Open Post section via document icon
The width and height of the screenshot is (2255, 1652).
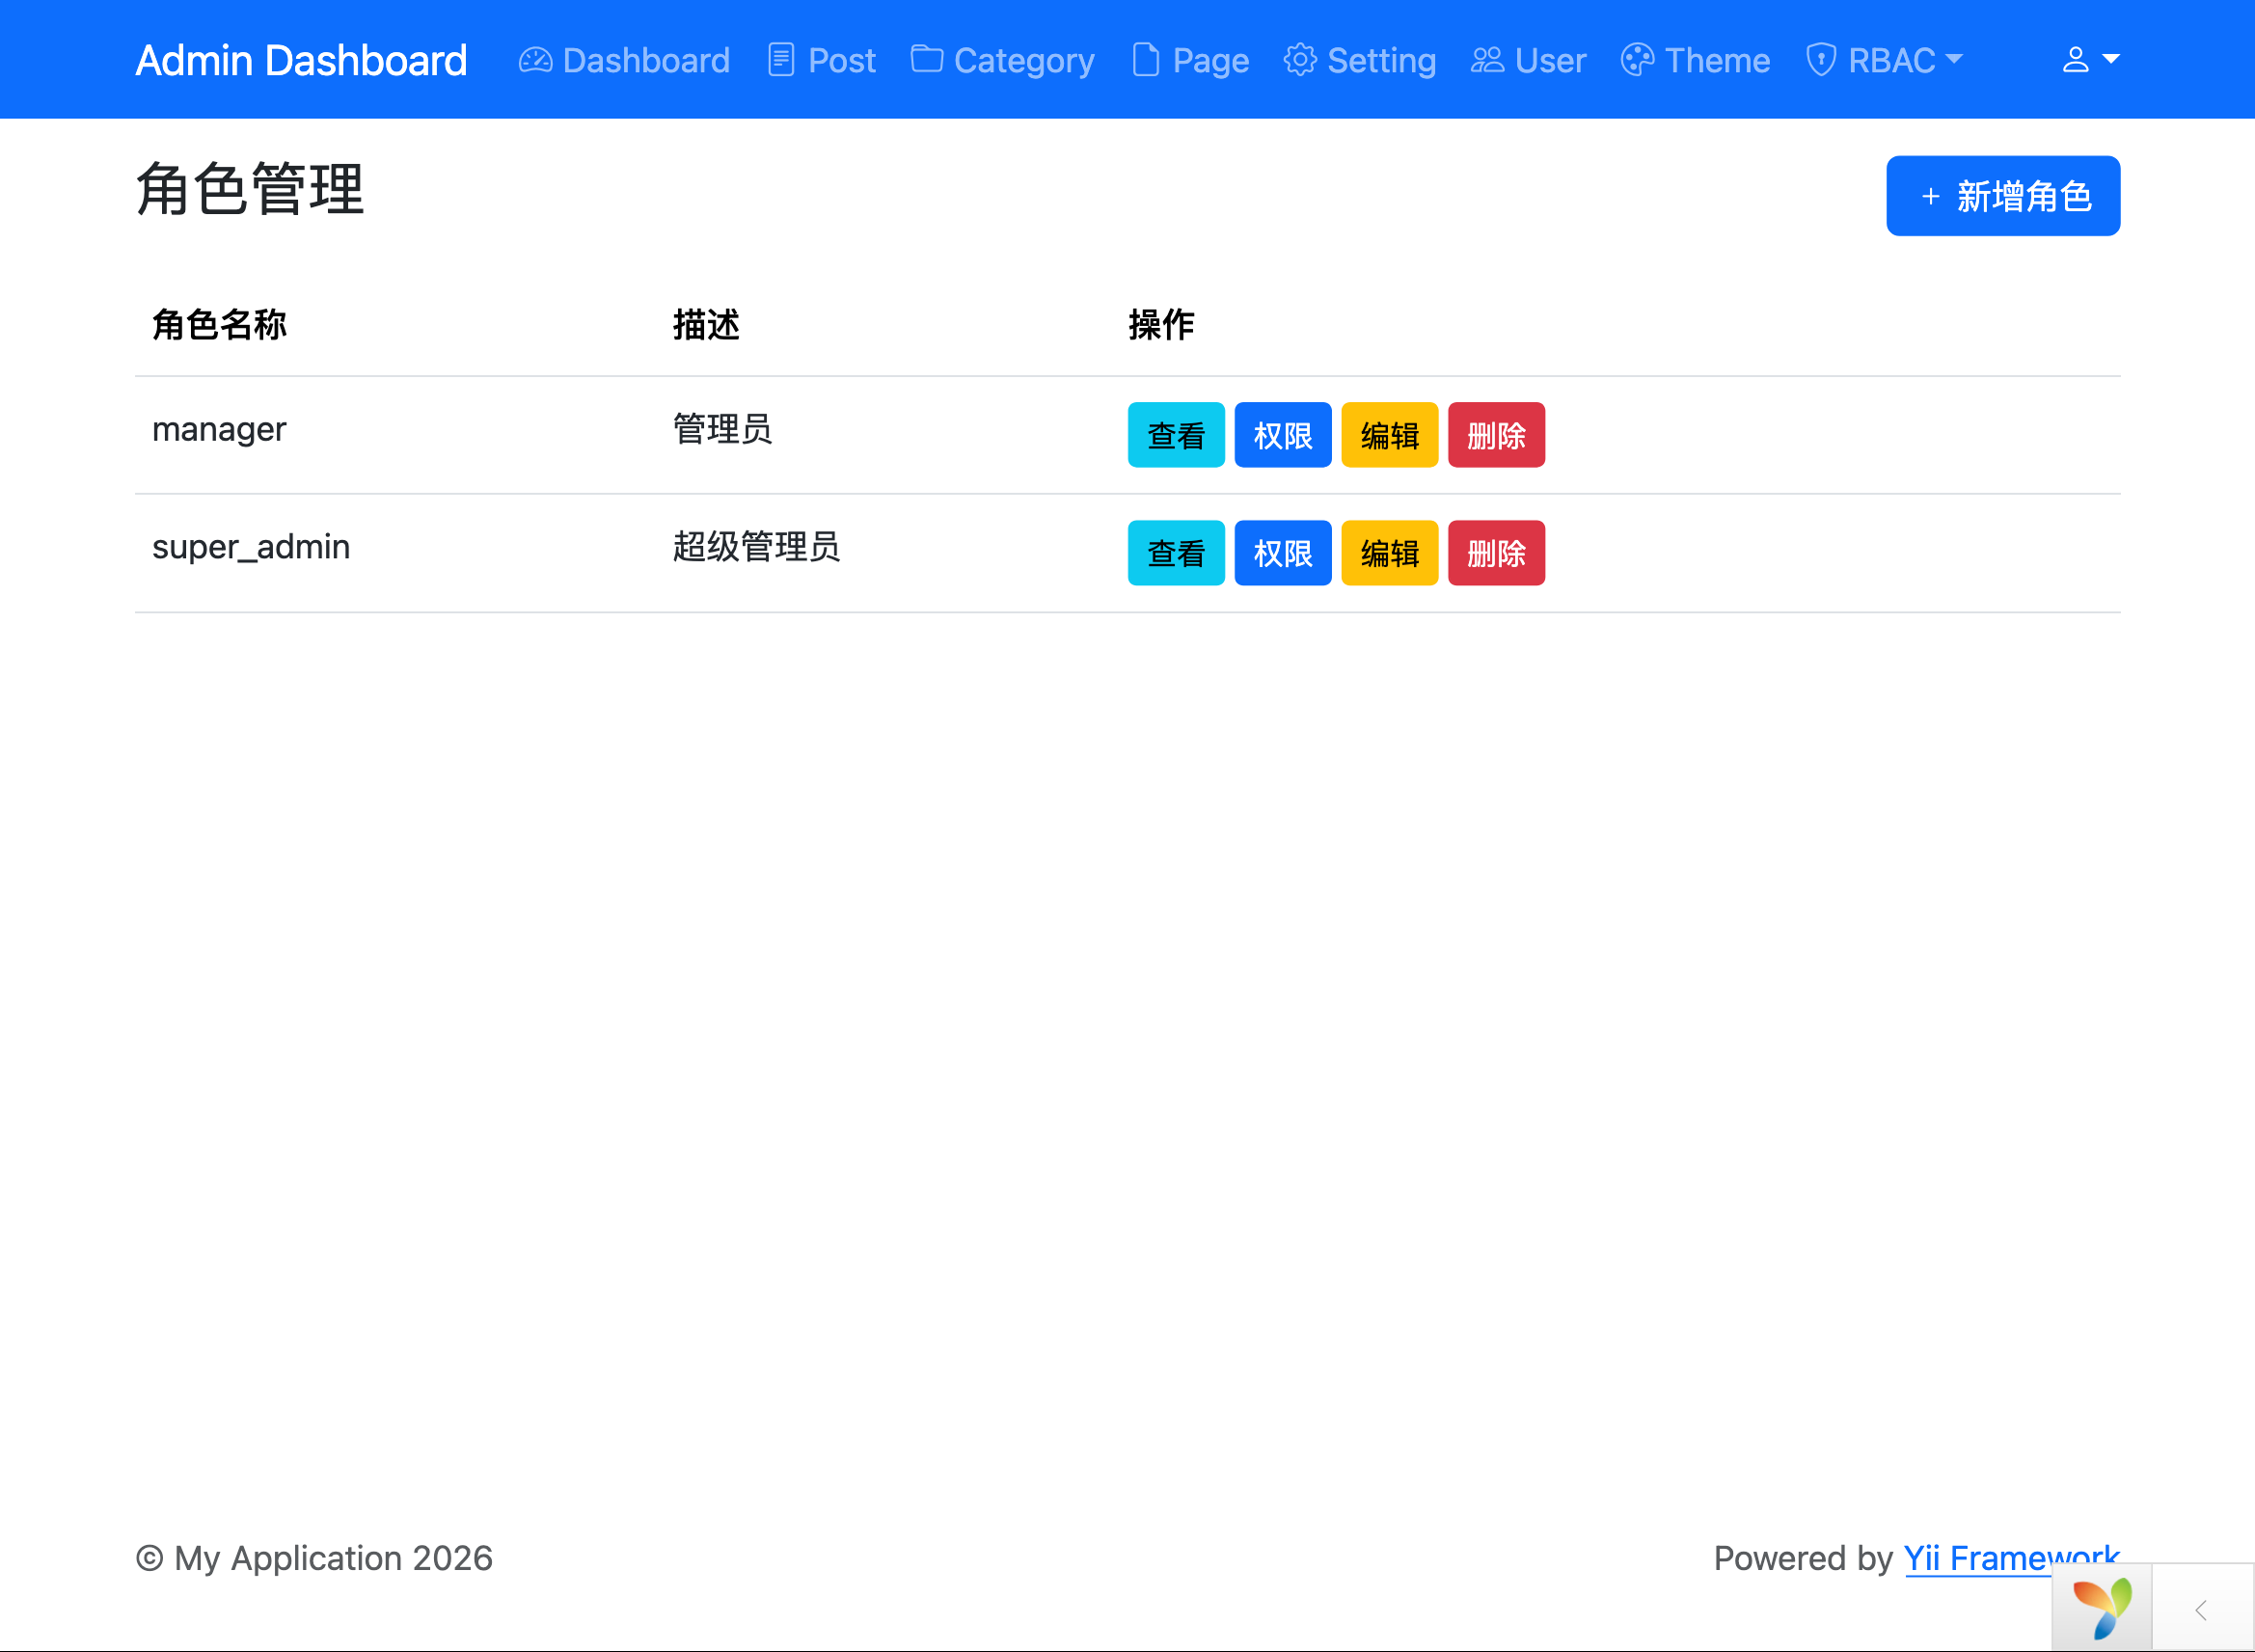[781, 60]
